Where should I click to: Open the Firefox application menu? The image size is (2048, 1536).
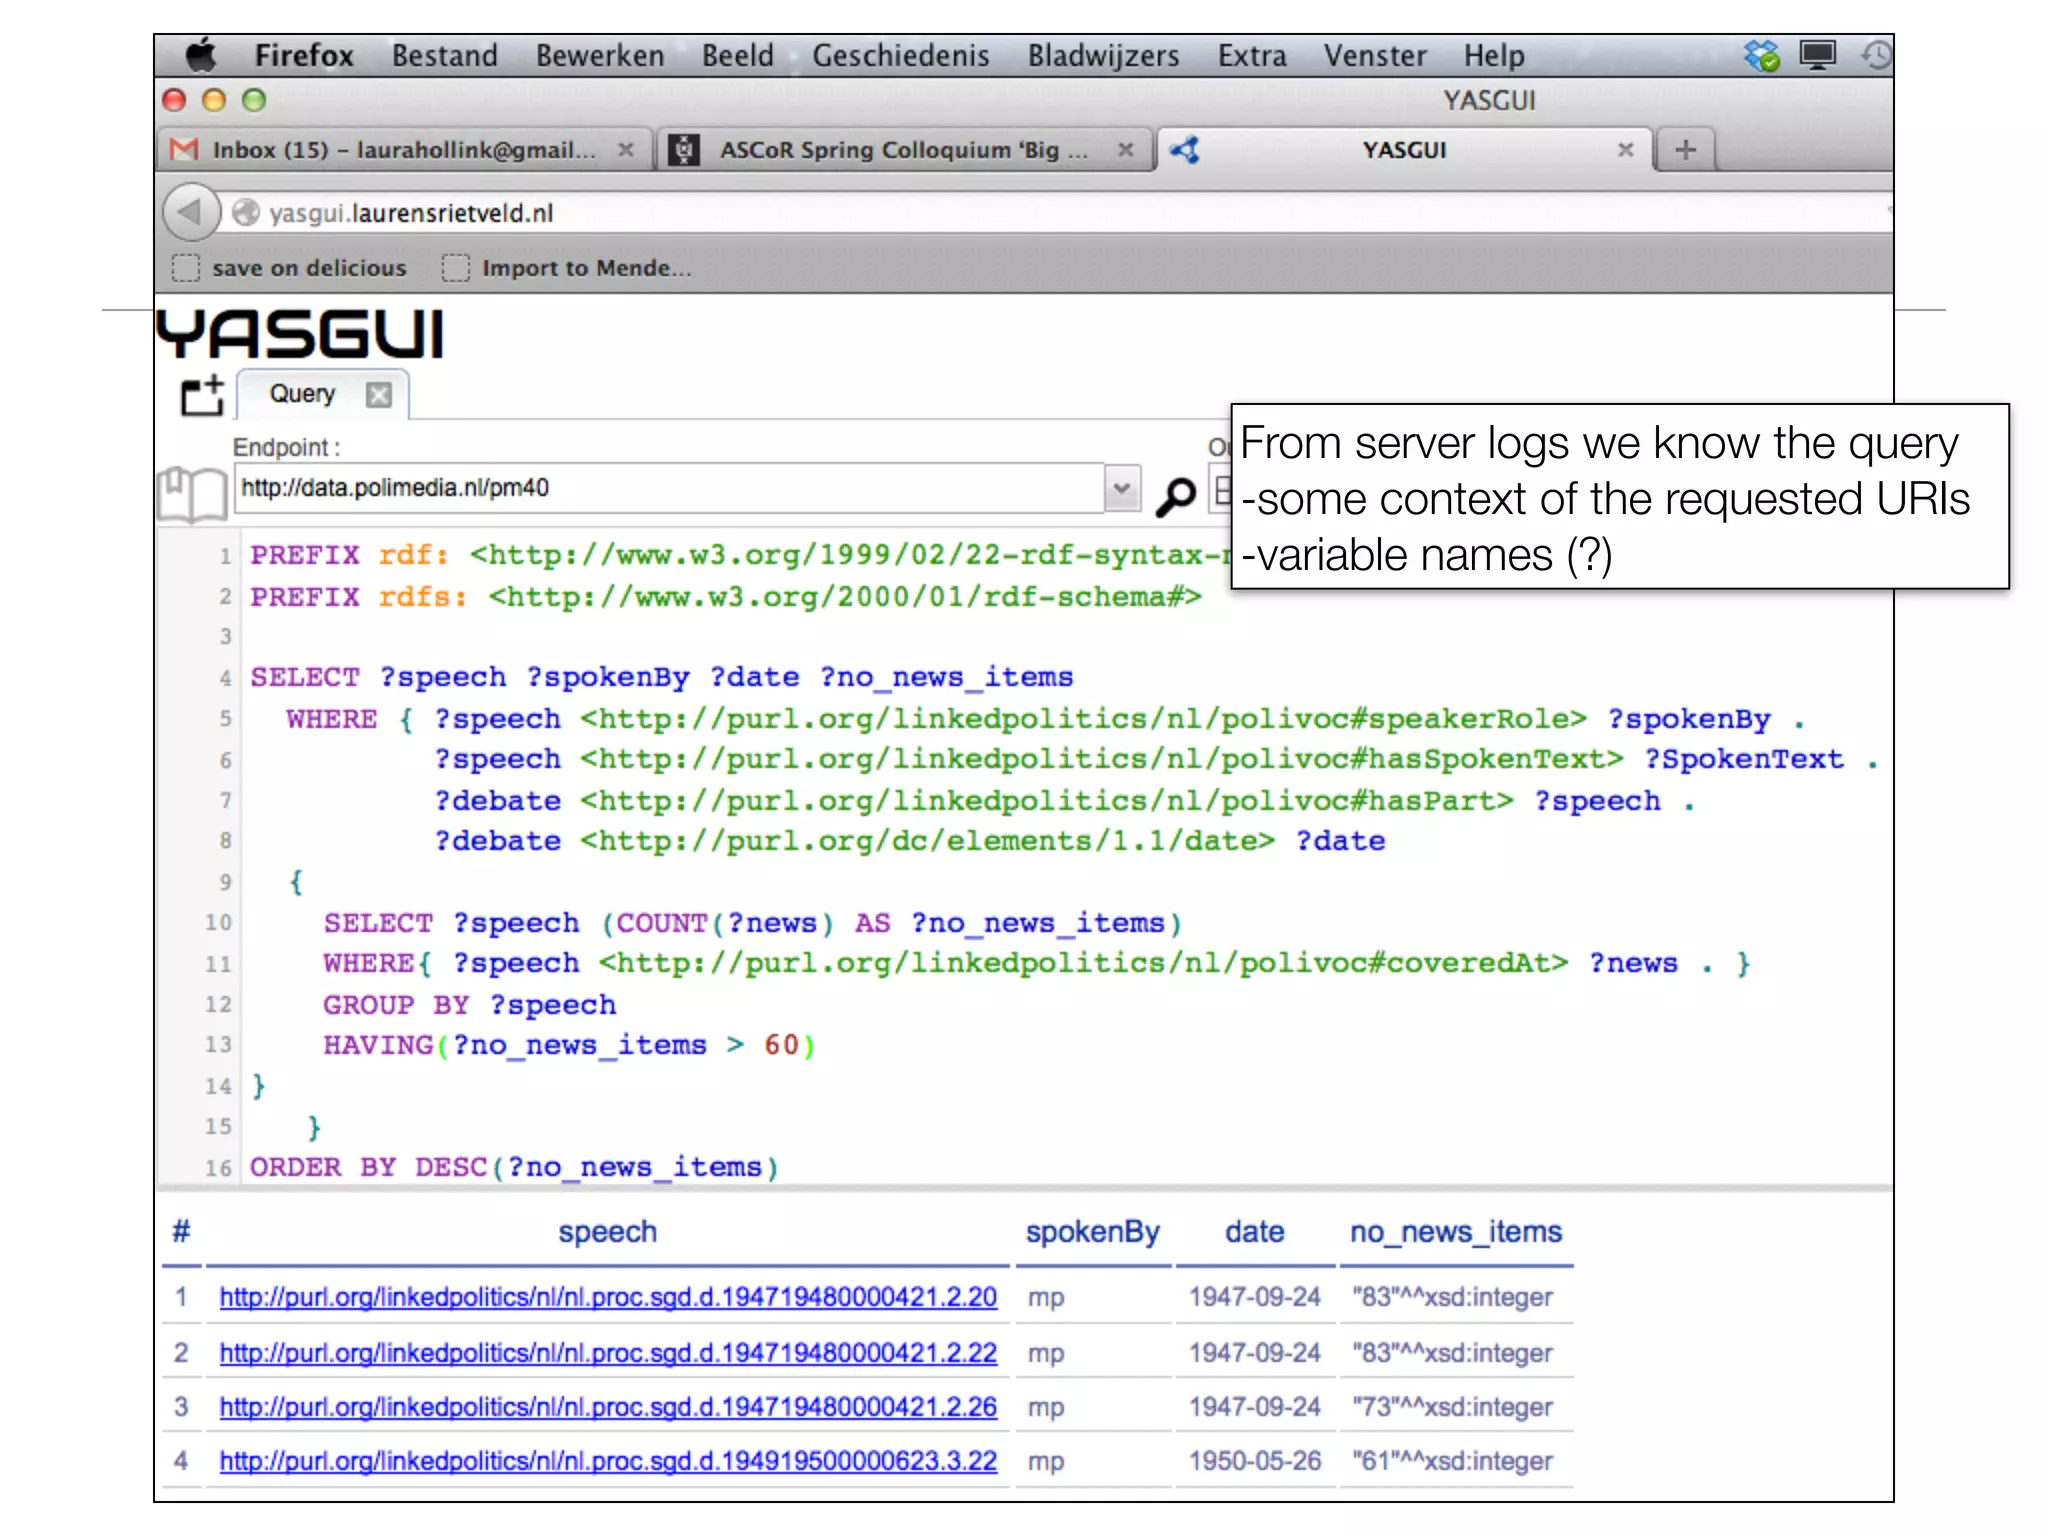(304, 56)
